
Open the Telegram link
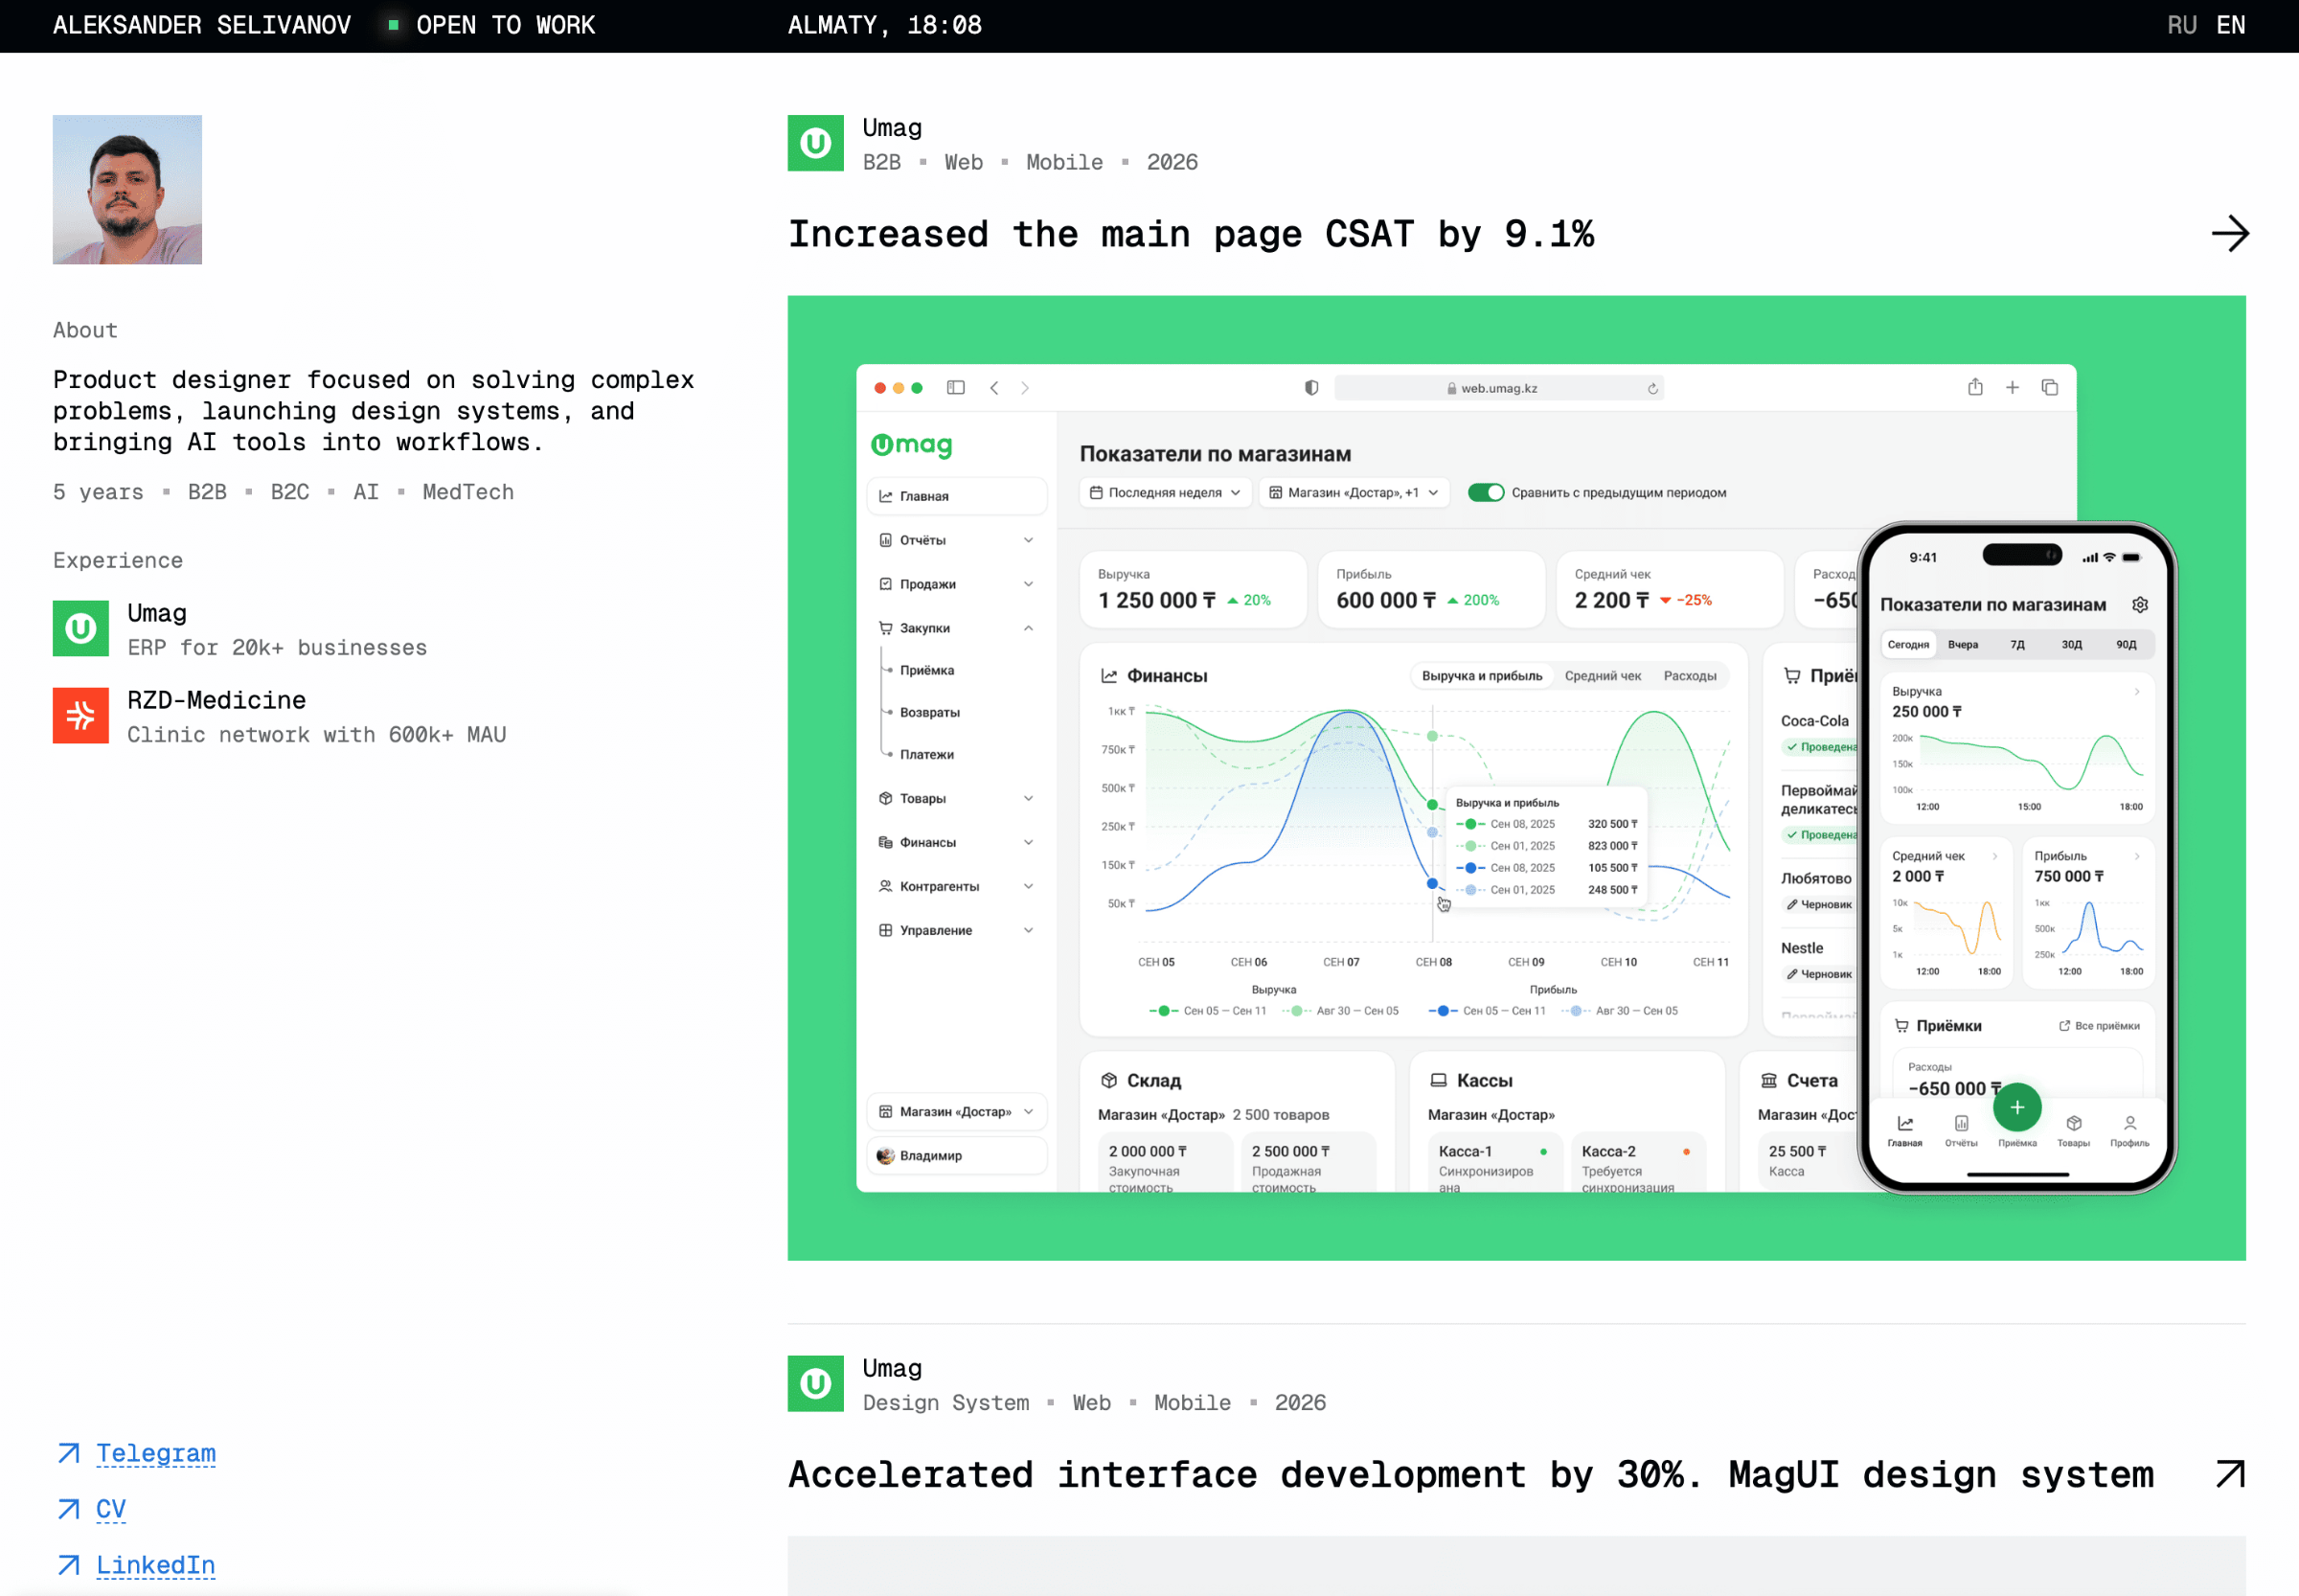(x=155, y=1453)
